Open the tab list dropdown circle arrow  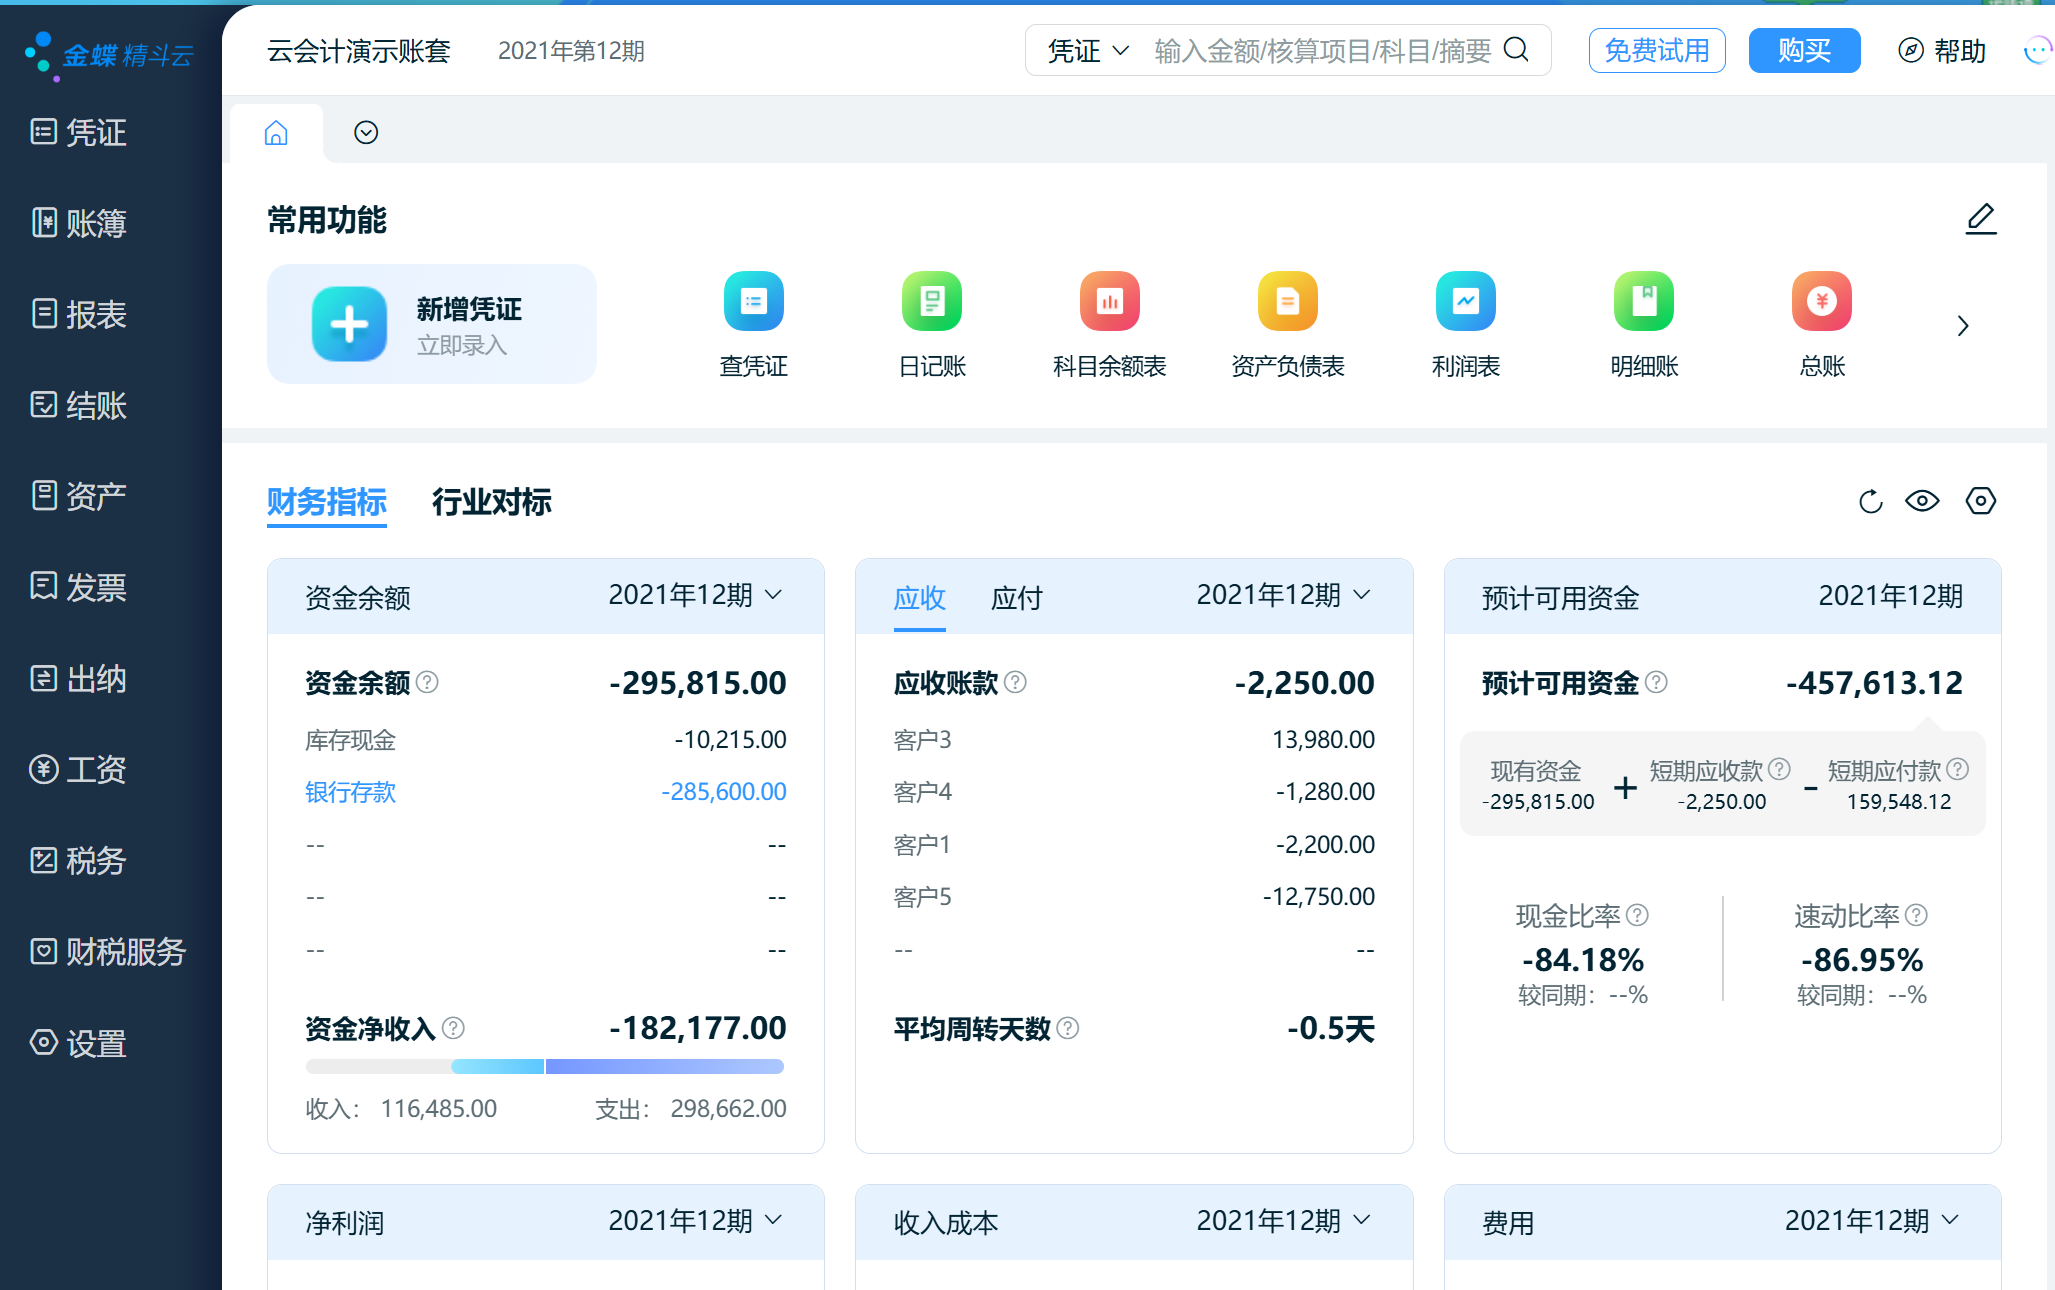click(366, 133)
